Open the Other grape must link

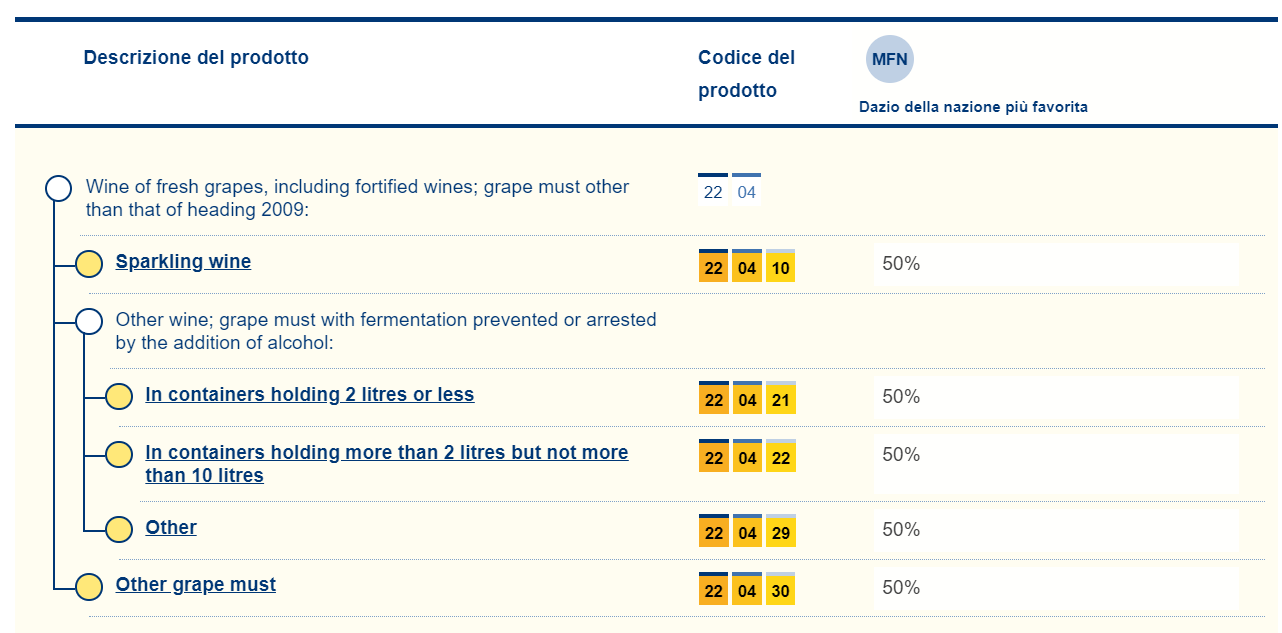coord(196,585)
